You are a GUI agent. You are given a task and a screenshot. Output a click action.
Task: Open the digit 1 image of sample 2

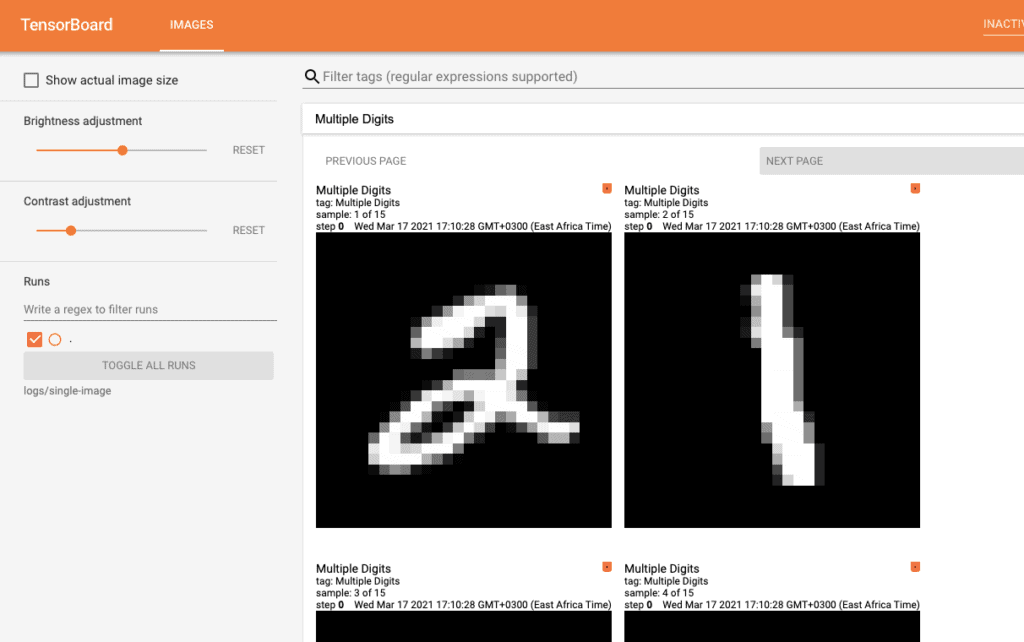pyautogui.click(x=772, y=380)
